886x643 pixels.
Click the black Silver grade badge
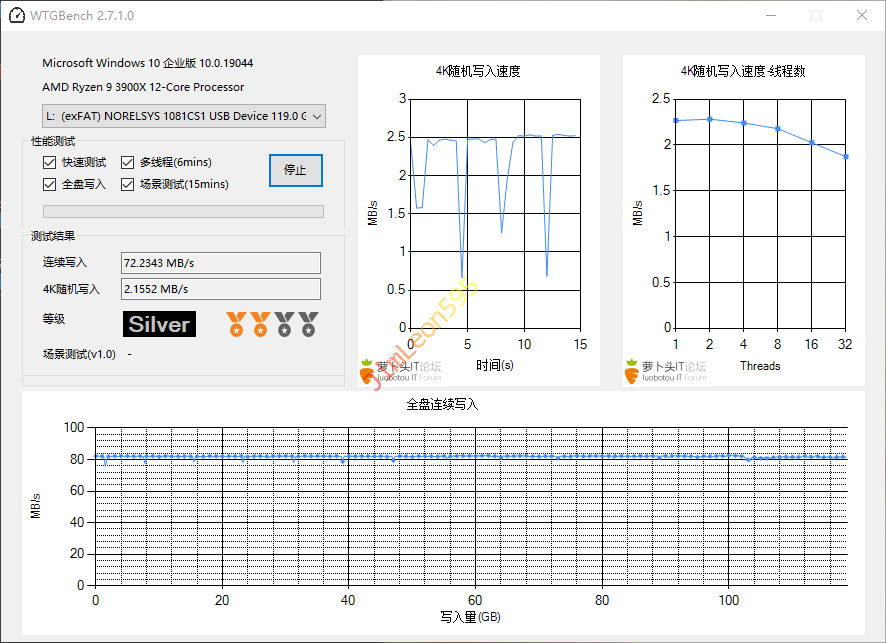point(159,324)
